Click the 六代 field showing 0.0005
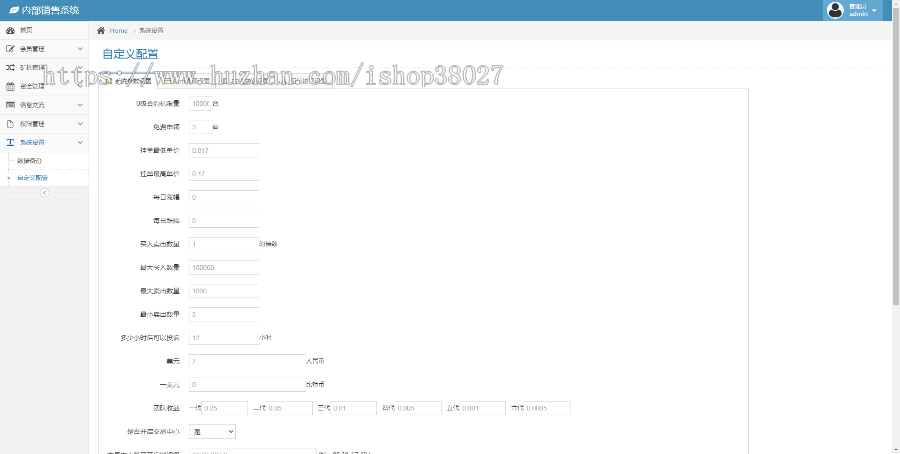This screenshot has width=900, height=454. (548, 408)
